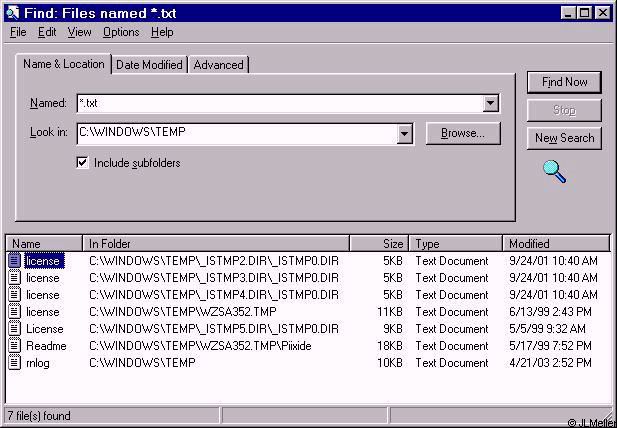
Task: Close the Find window
Action: coord(602,13)
